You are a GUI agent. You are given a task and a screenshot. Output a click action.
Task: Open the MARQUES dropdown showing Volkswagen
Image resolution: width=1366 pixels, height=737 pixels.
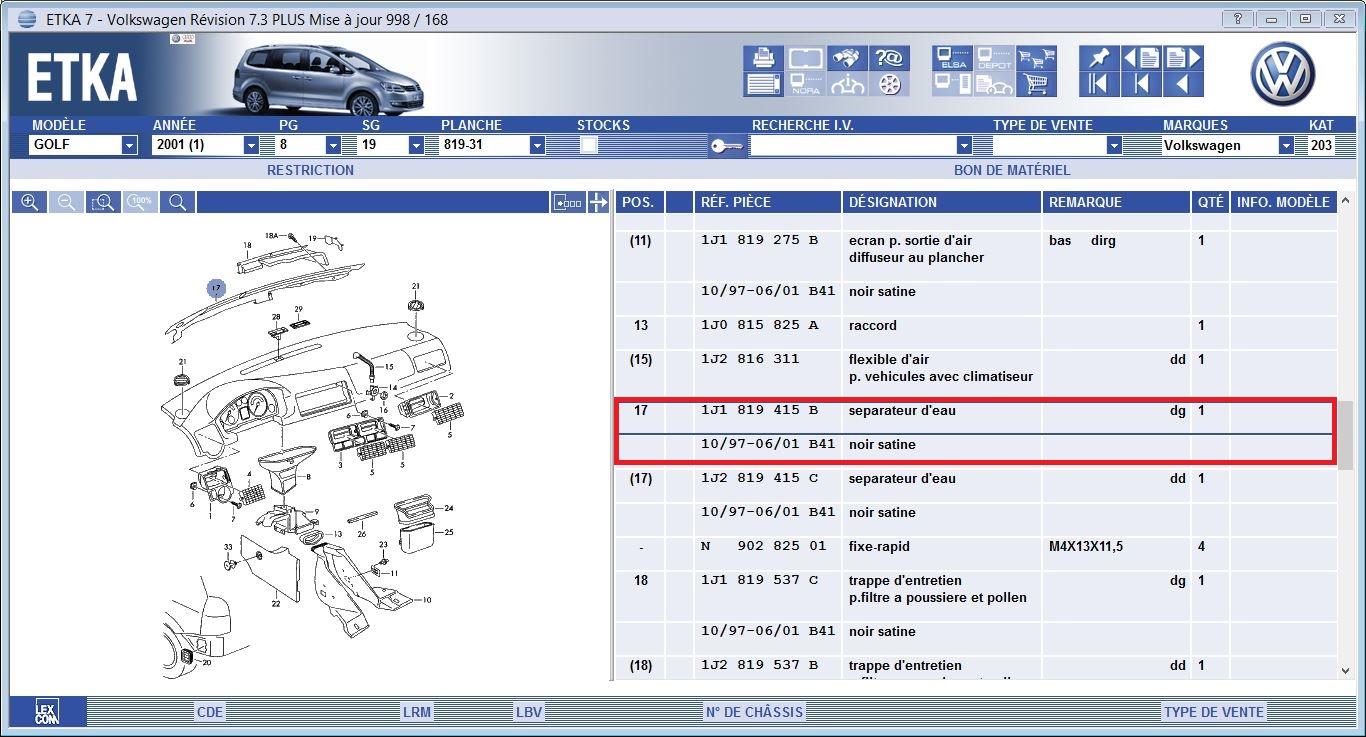point(1286,145)
